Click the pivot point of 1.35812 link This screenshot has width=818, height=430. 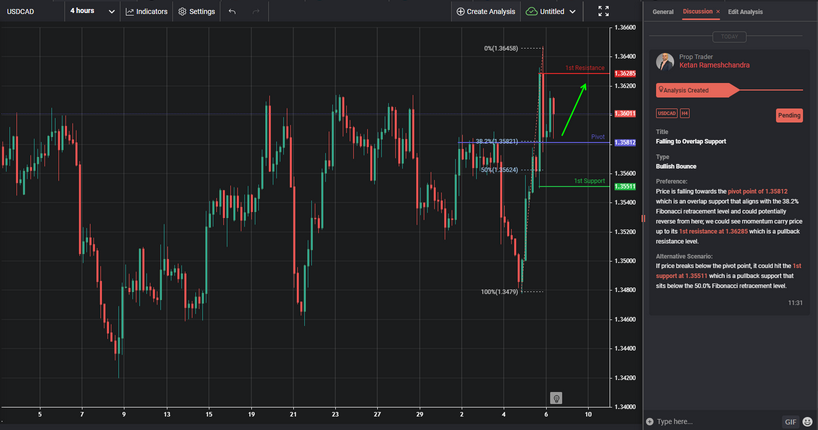pyautogui.click(x=757, y=192)
